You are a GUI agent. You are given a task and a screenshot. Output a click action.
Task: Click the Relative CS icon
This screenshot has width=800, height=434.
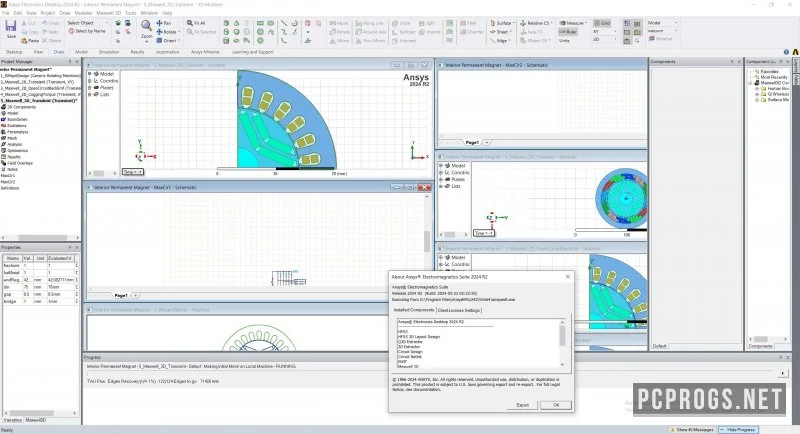536,23
